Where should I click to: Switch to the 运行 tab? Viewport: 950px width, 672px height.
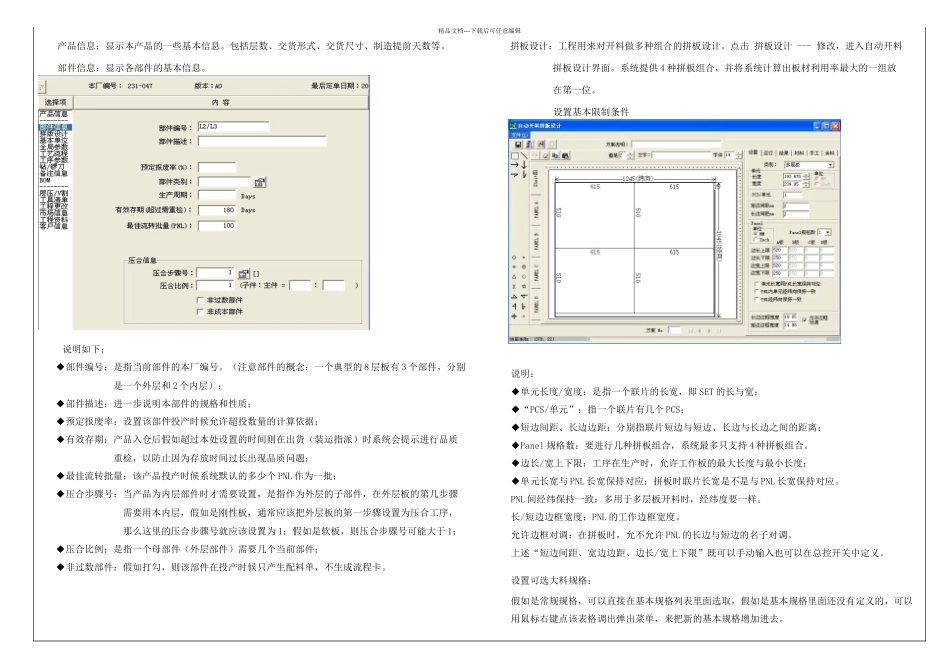[768, 153]
